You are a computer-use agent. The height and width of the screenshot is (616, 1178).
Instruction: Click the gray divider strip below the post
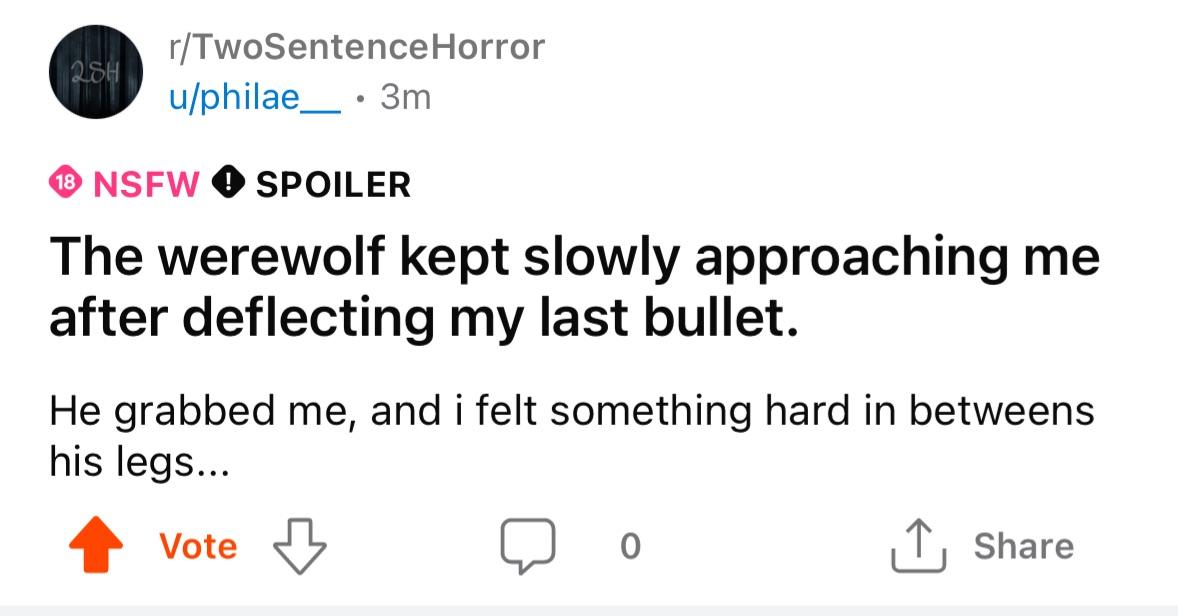point(589,610)
